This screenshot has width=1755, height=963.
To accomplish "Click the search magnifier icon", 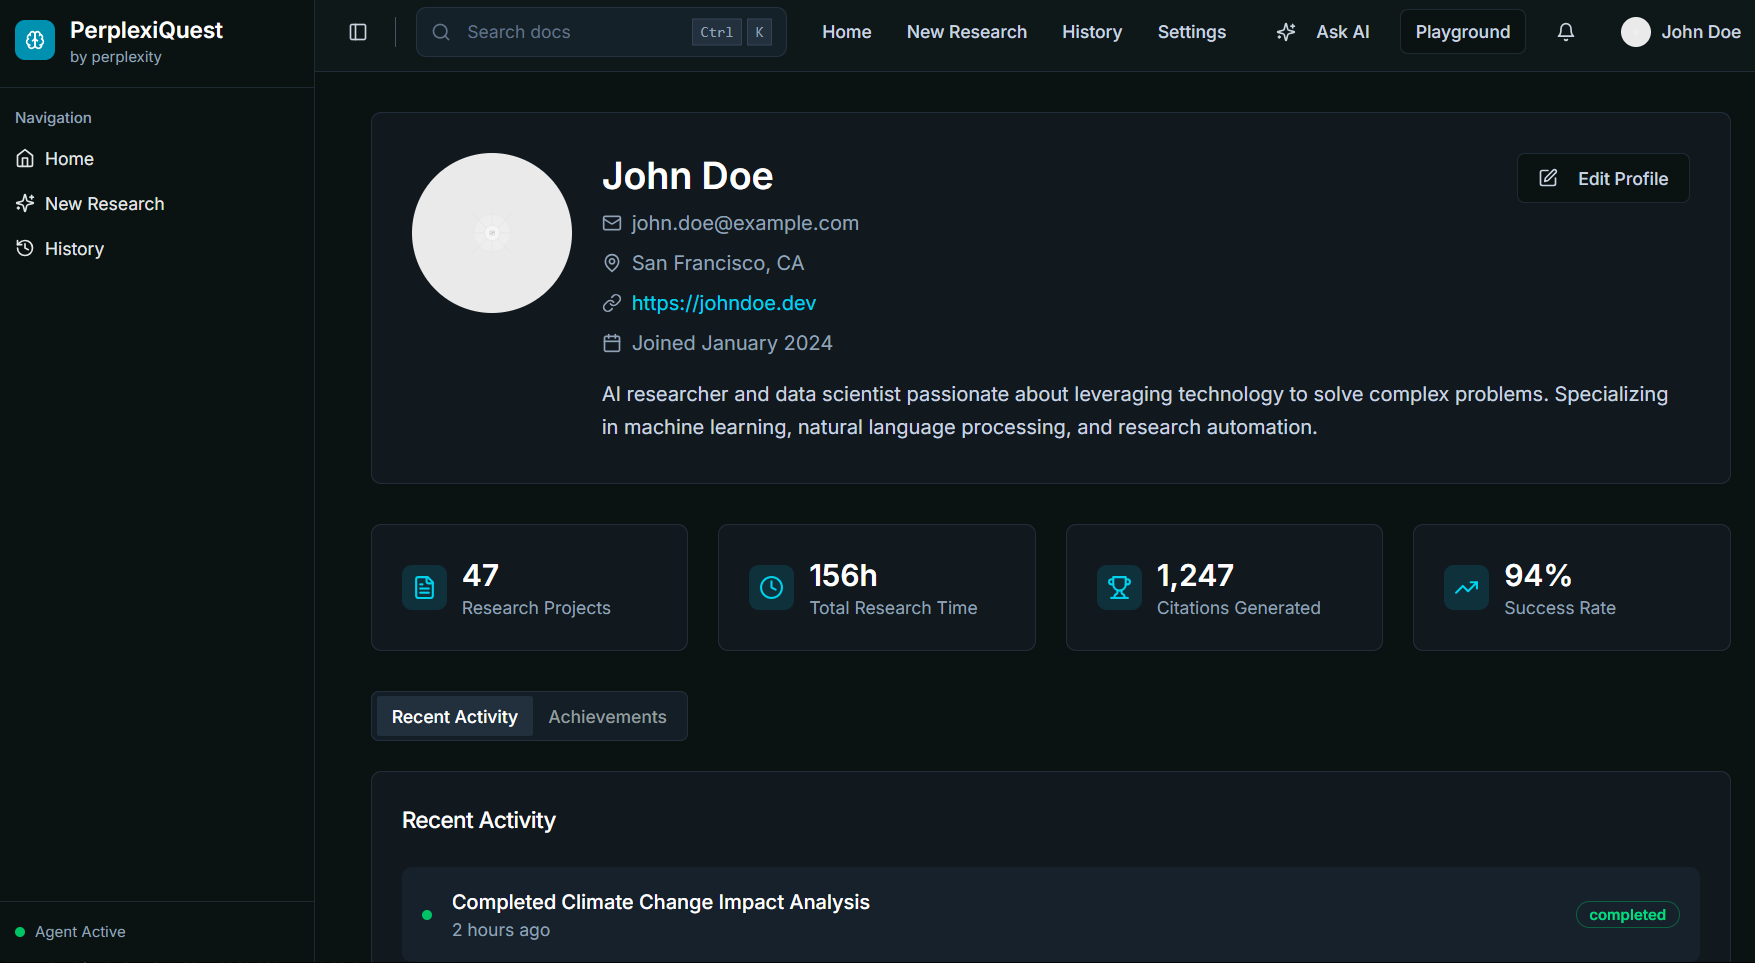I will pos(441,32).
